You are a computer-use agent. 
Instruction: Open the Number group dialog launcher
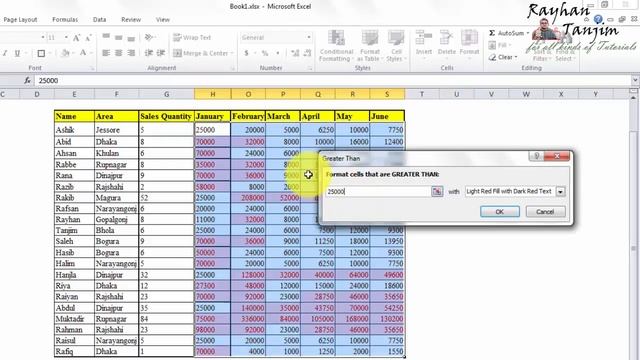click(x=310, y=68)
